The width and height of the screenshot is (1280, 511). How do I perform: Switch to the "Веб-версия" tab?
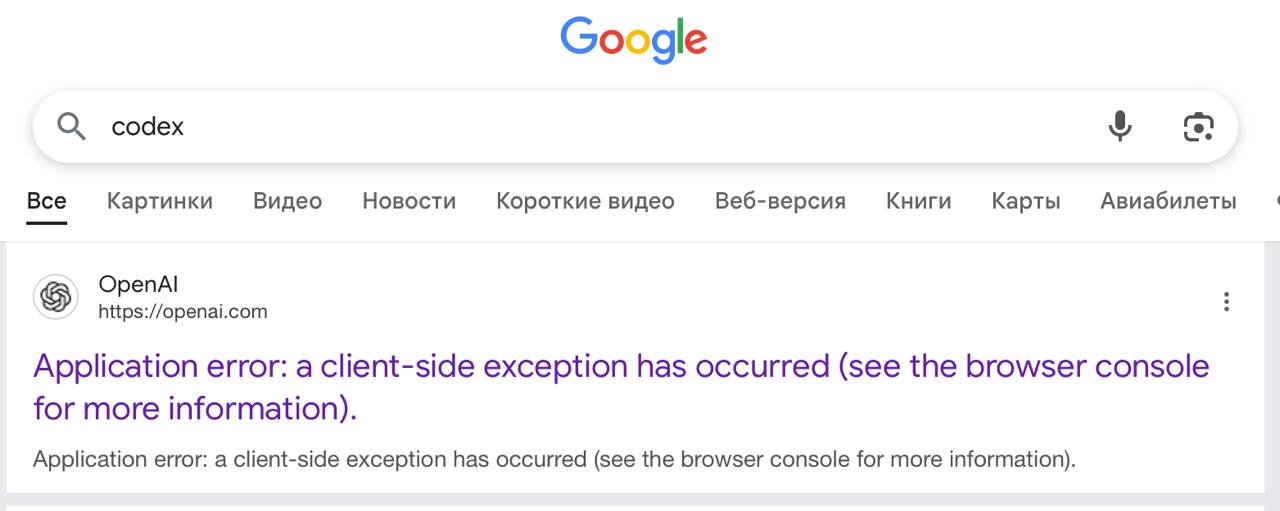tap(780, 201)
